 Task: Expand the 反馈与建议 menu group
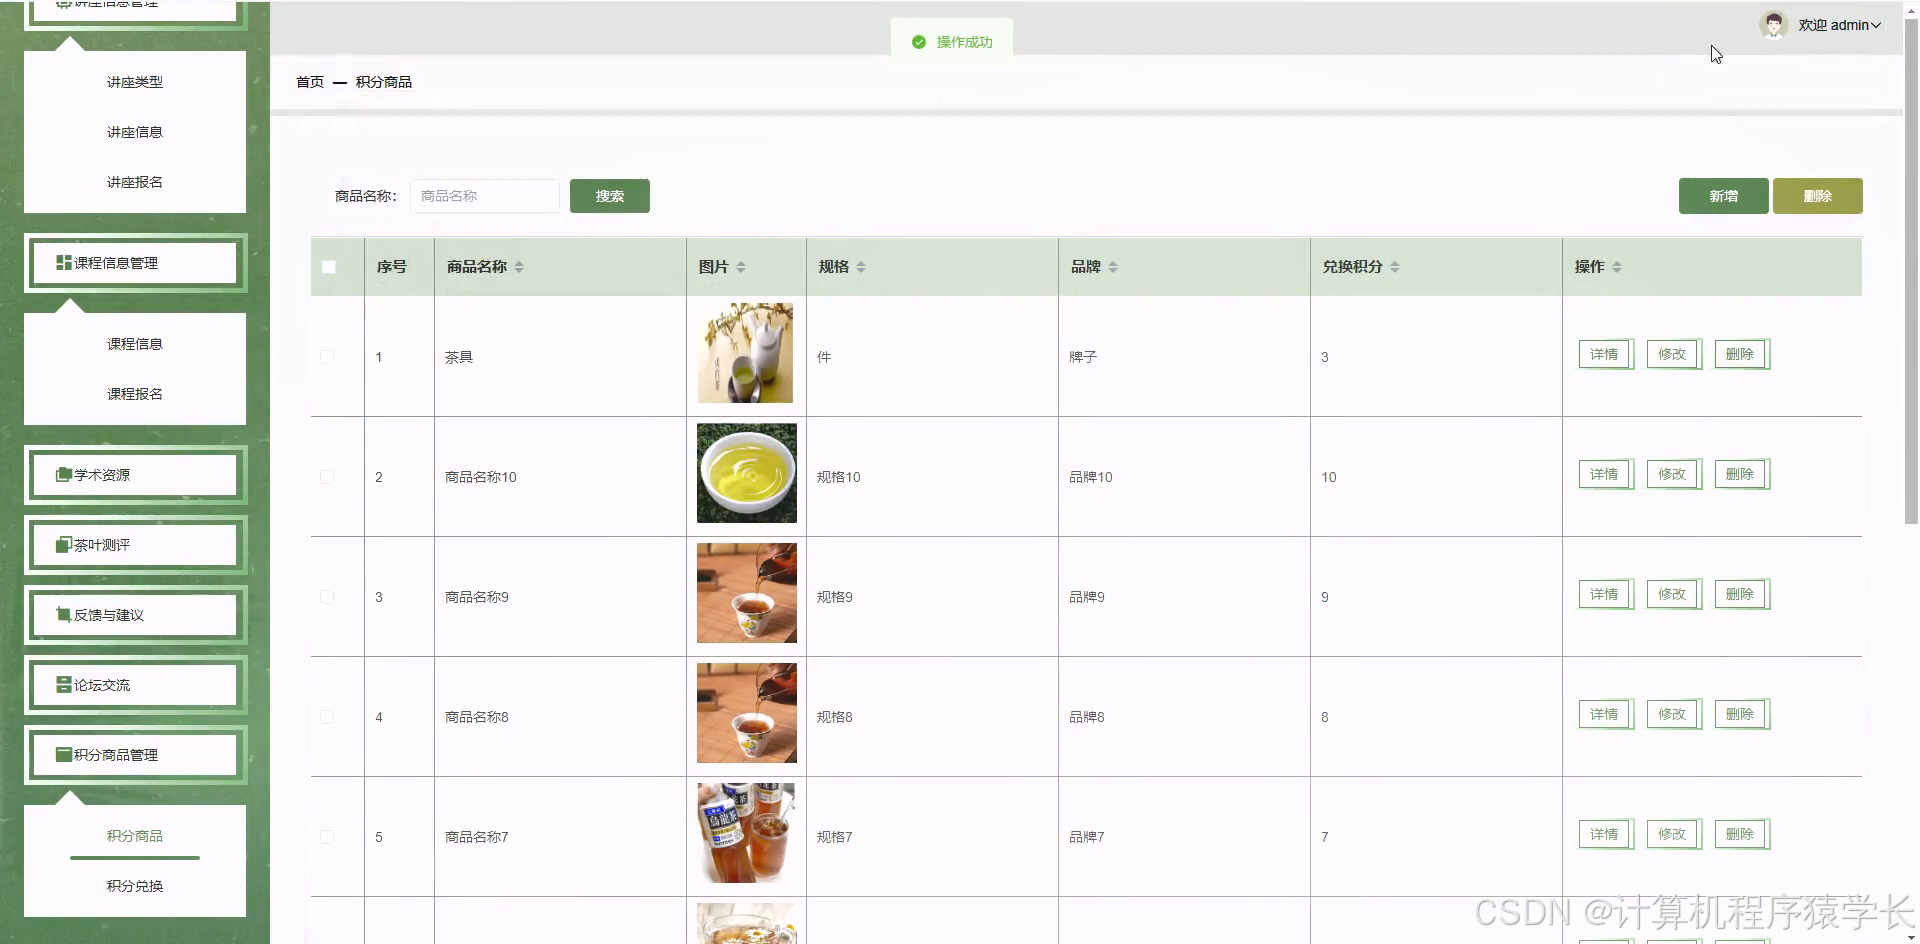pyautogui.click(x=135, y=615)
